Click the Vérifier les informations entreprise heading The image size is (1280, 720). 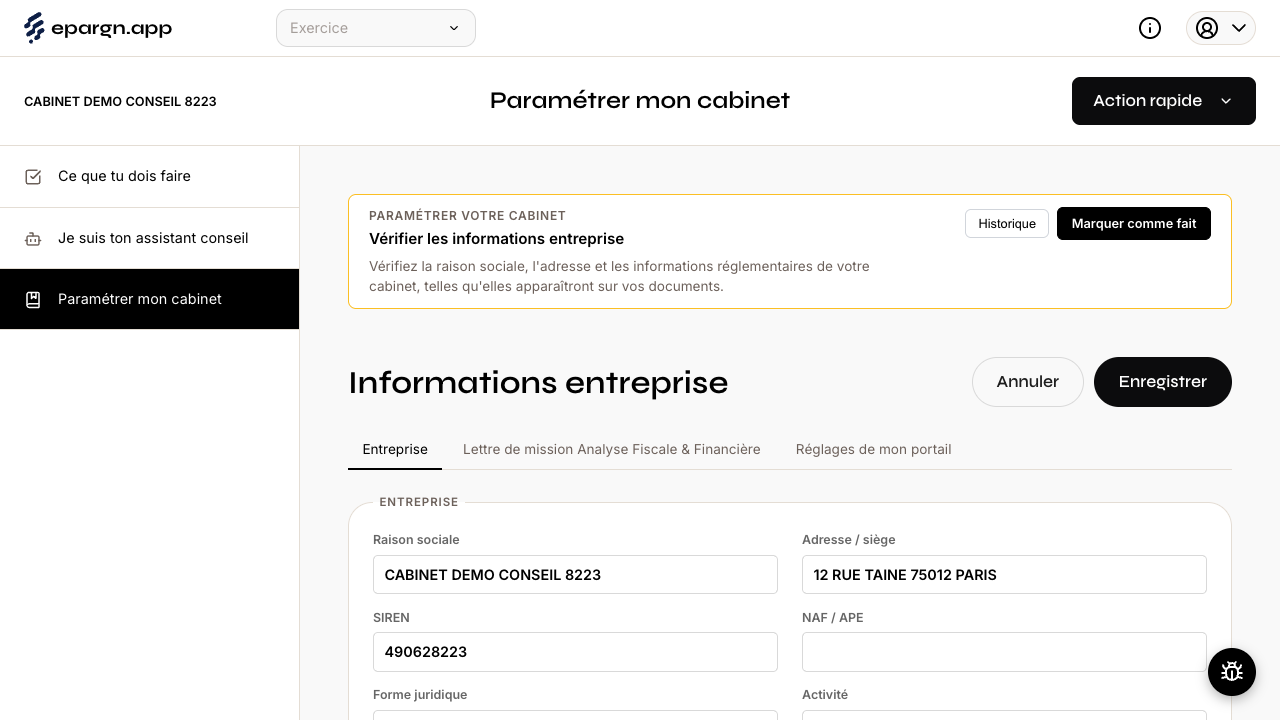click(x=496, y=239)
